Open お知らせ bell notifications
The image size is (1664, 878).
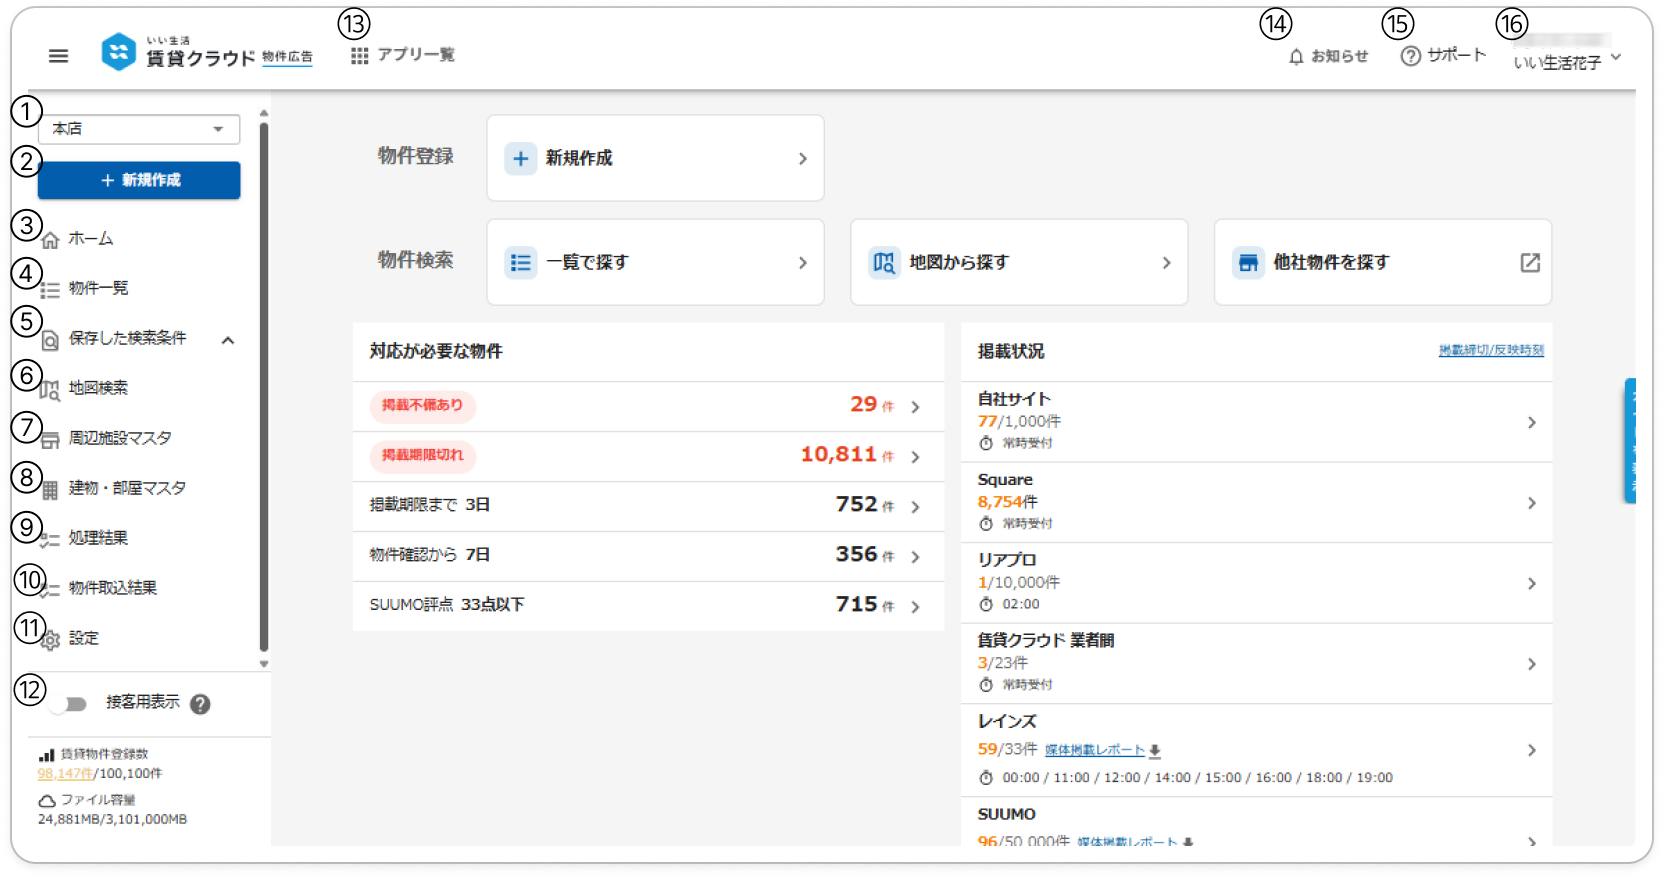pyautogui.click(x=1296, y=57)
